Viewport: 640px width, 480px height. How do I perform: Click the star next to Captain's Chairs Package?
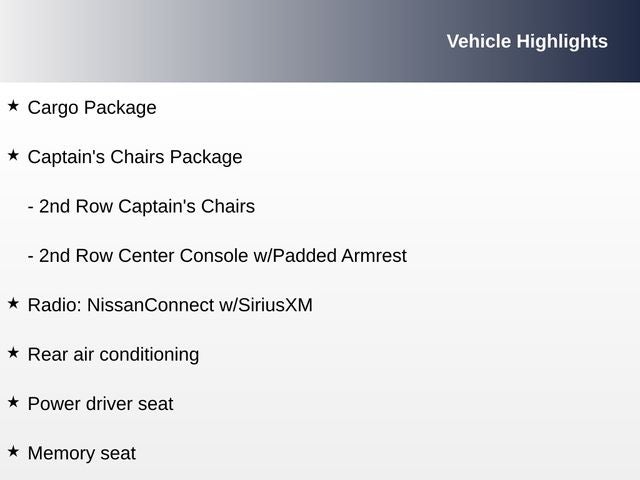(x=13, y=155)
